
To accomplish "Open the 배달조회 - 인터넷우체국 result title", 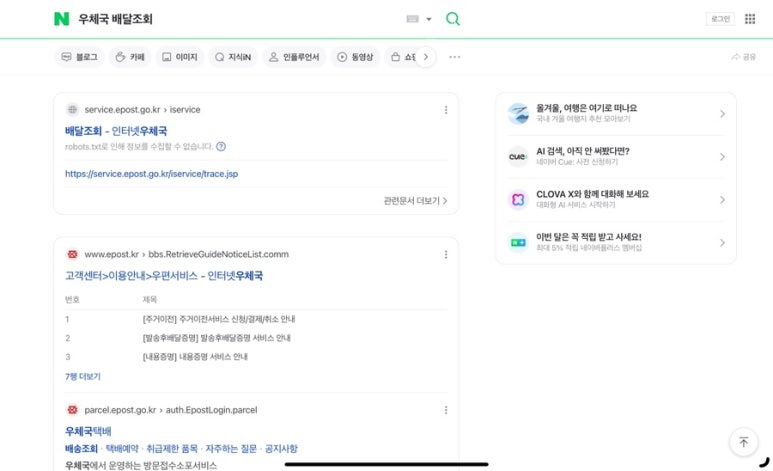I will point(116,131).
